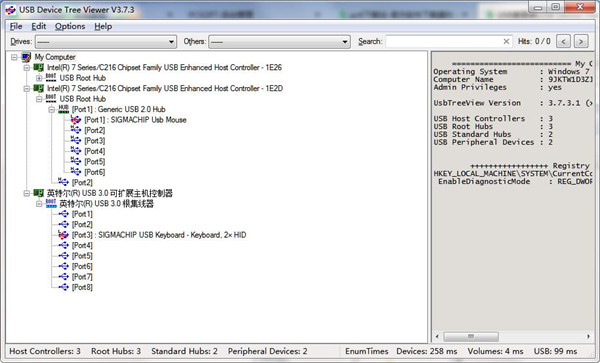The image size is (600, 363).
Task: Open the File menu
Action: point(16,26)
